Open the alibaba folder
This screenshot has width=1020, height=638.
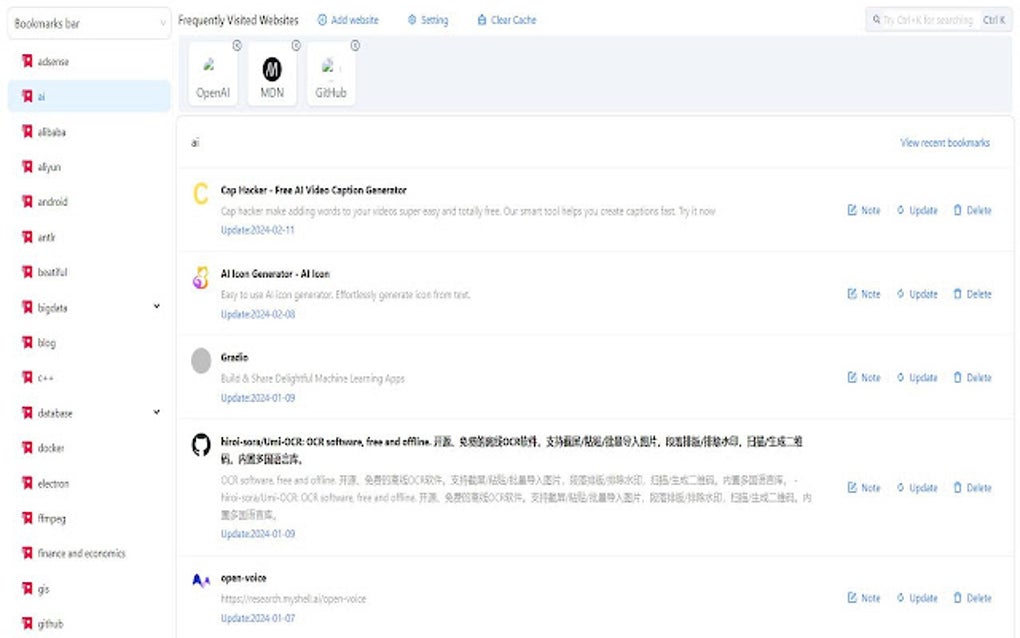[x=89, y=132]
